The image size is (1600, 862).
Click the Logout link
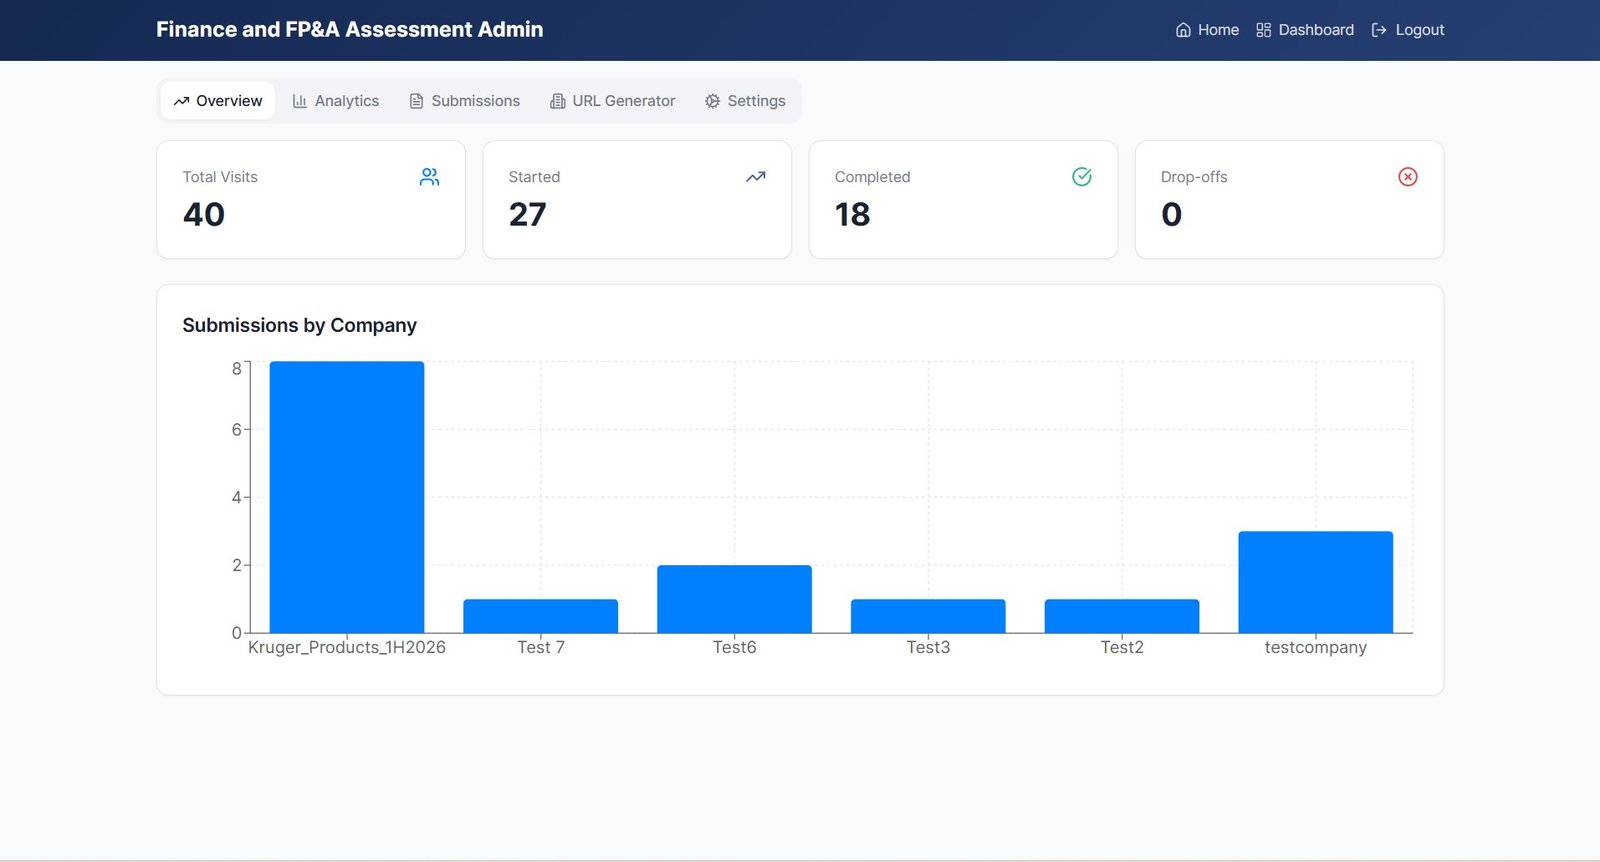[1408, 30]
